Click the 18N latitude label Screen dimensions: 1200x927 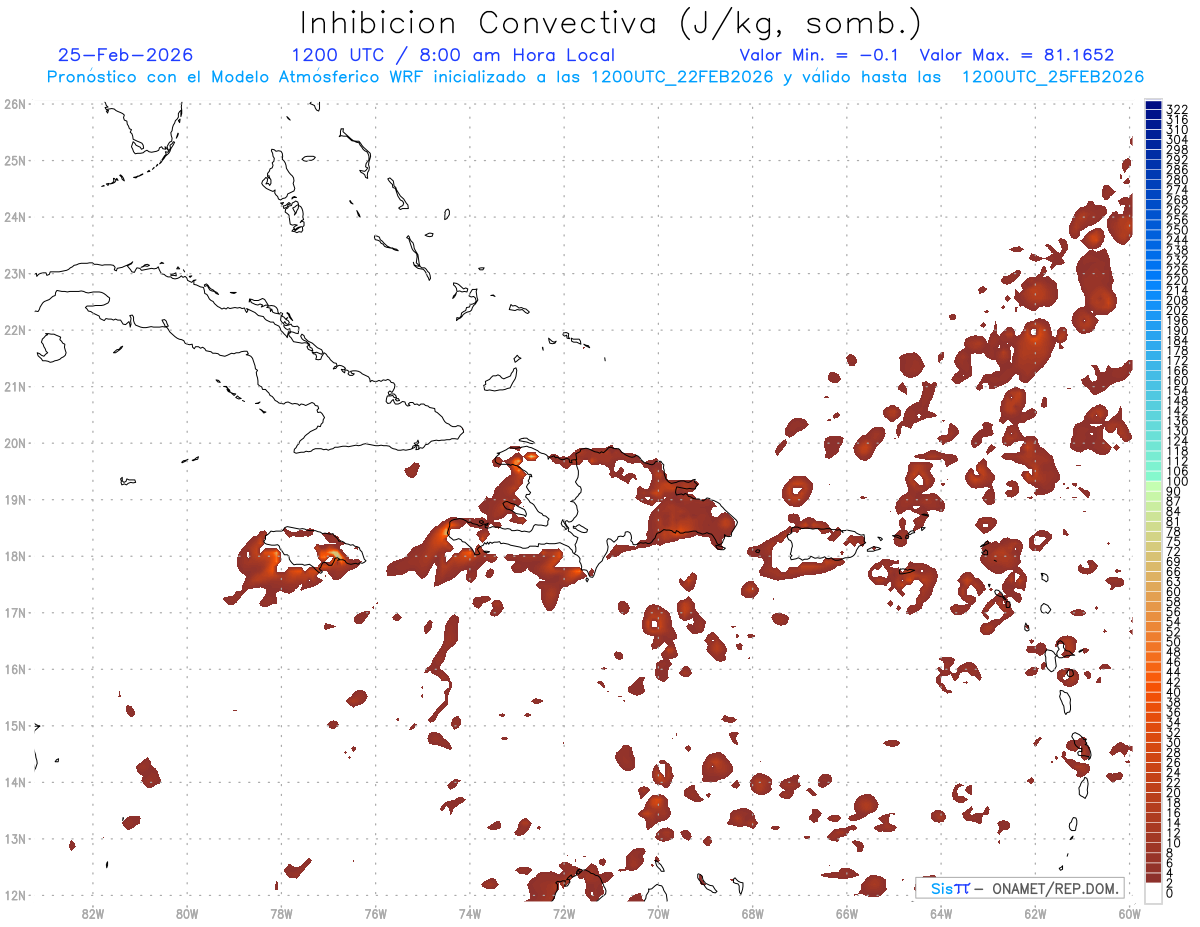14,556
